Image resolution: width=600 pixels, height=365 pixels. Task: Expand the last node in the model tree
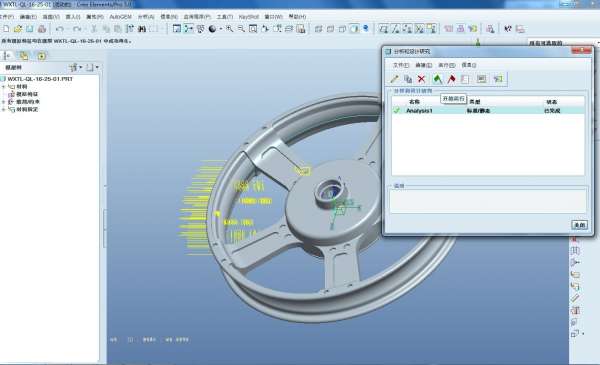(3, 109)
